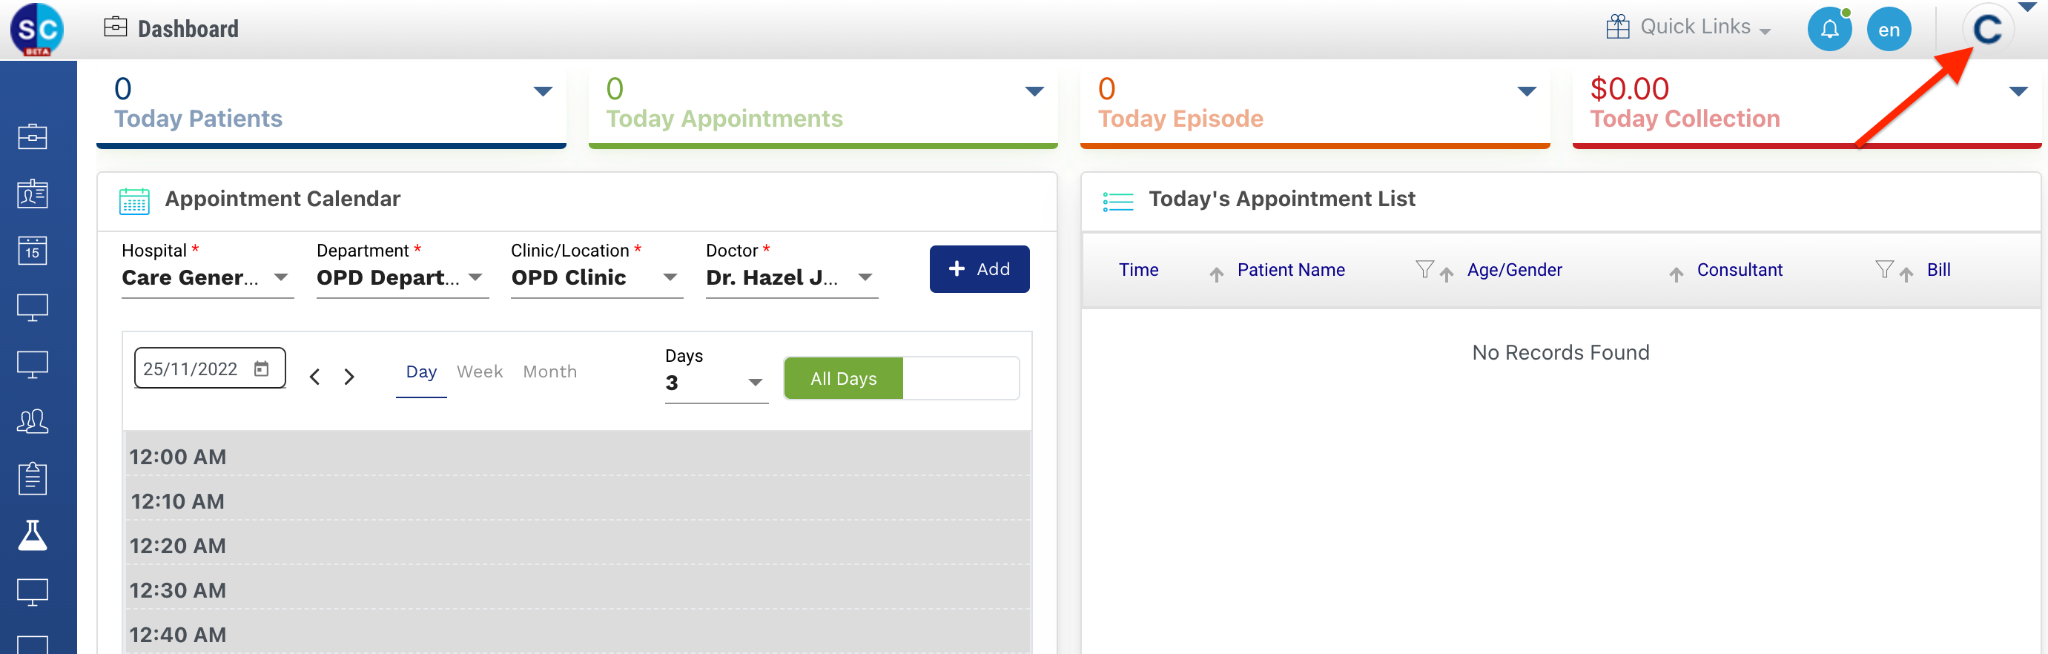Open the date picker calendar icon
2048x654 pixels.
[262, 369]
